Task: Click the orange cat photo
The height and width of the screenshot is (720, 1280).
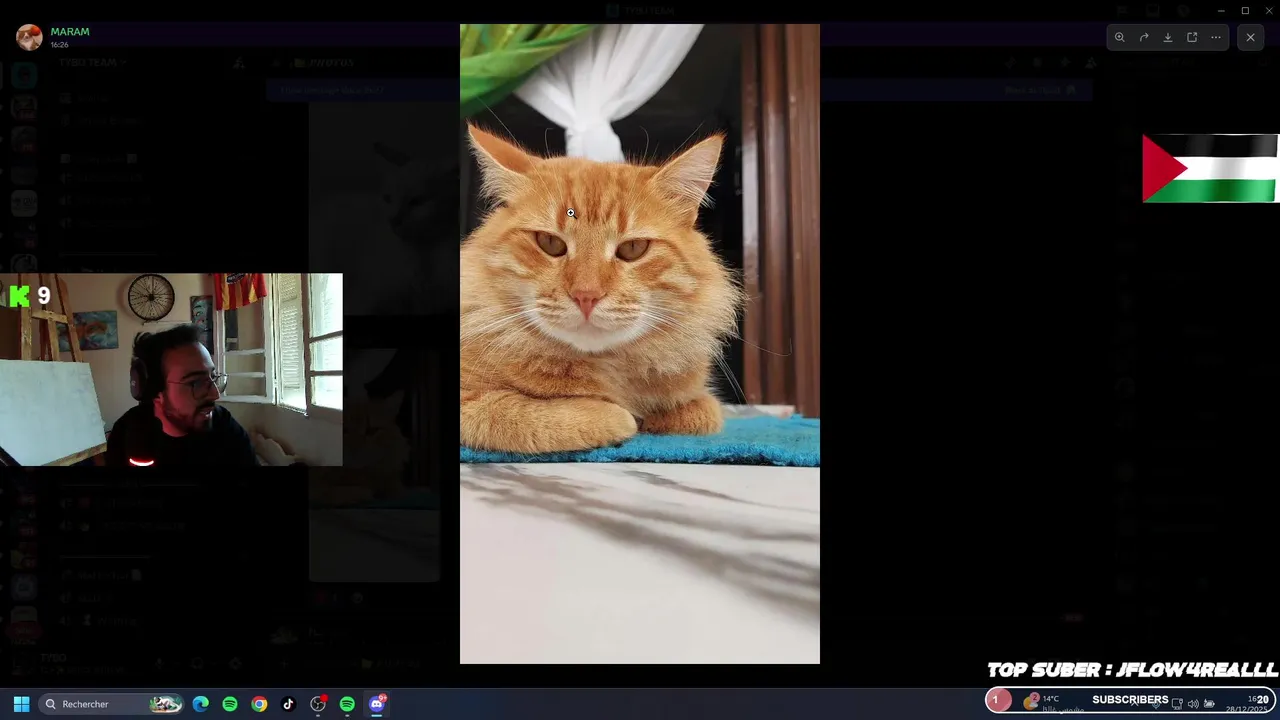Action: click(x=640, y=344)
